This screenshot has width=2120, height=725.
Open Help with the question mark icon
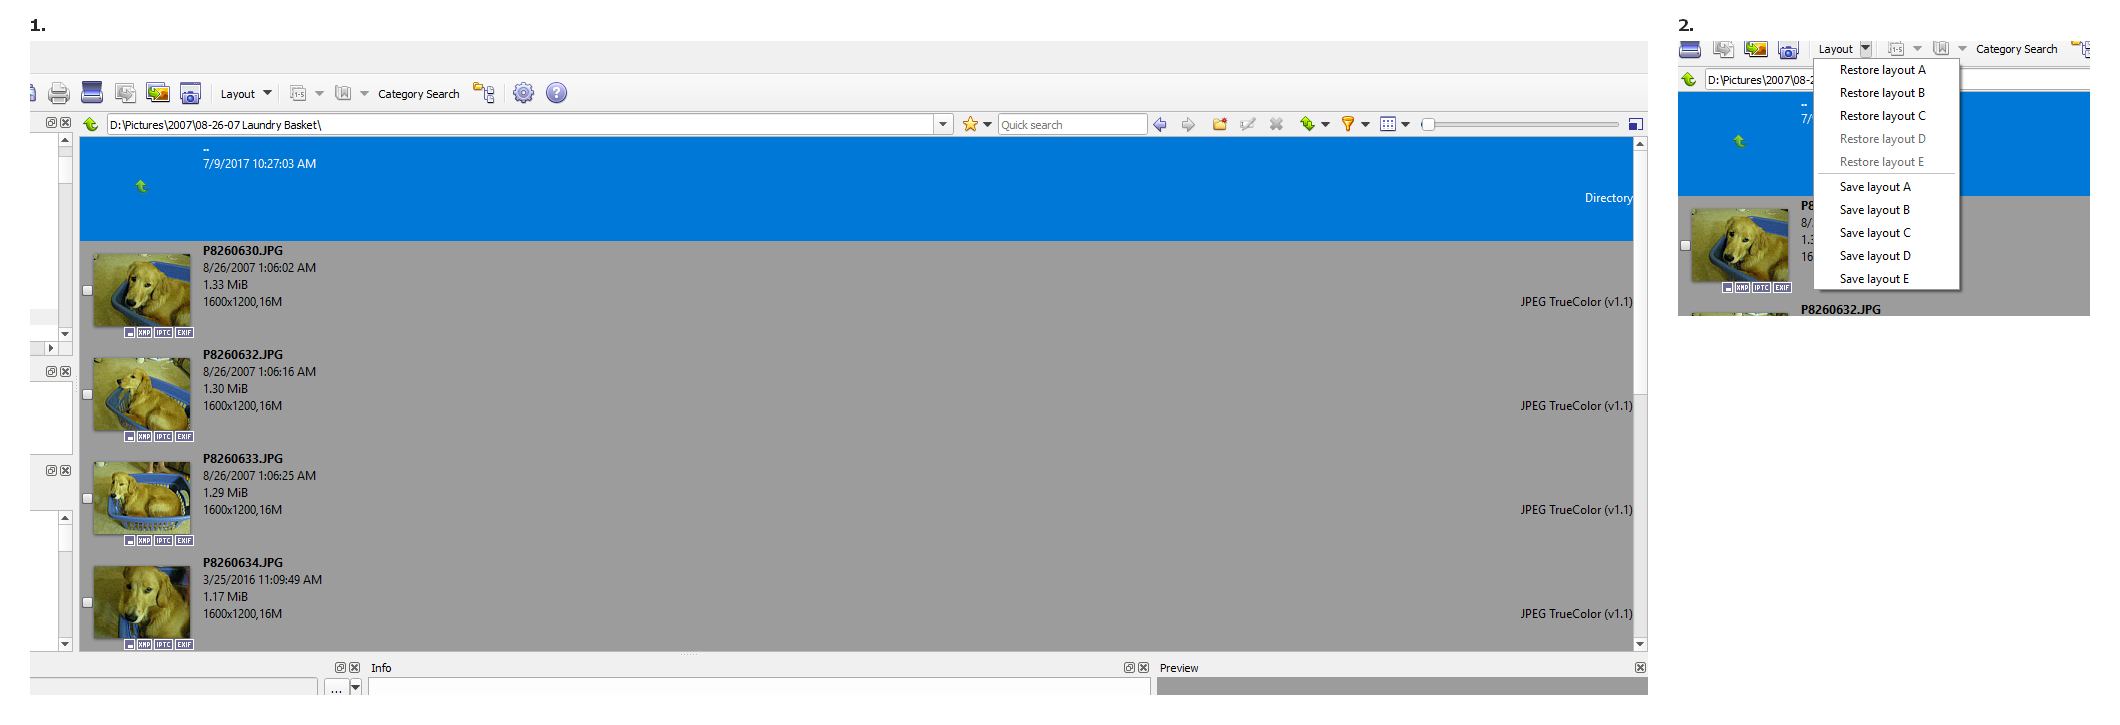(x=557, y=93)
